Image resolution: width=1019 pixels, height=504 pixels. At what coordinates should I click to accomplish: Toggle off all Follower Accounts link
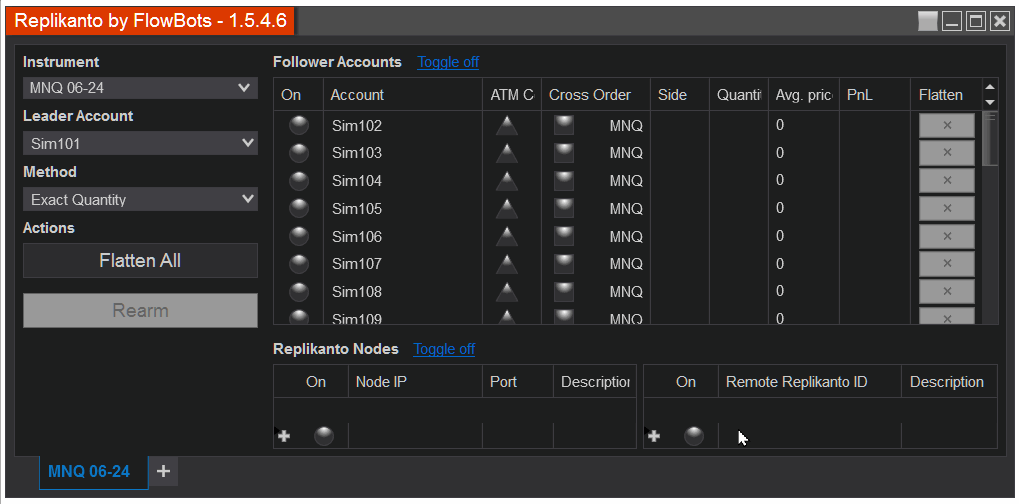pyautogui.click(x=448, y=62)
